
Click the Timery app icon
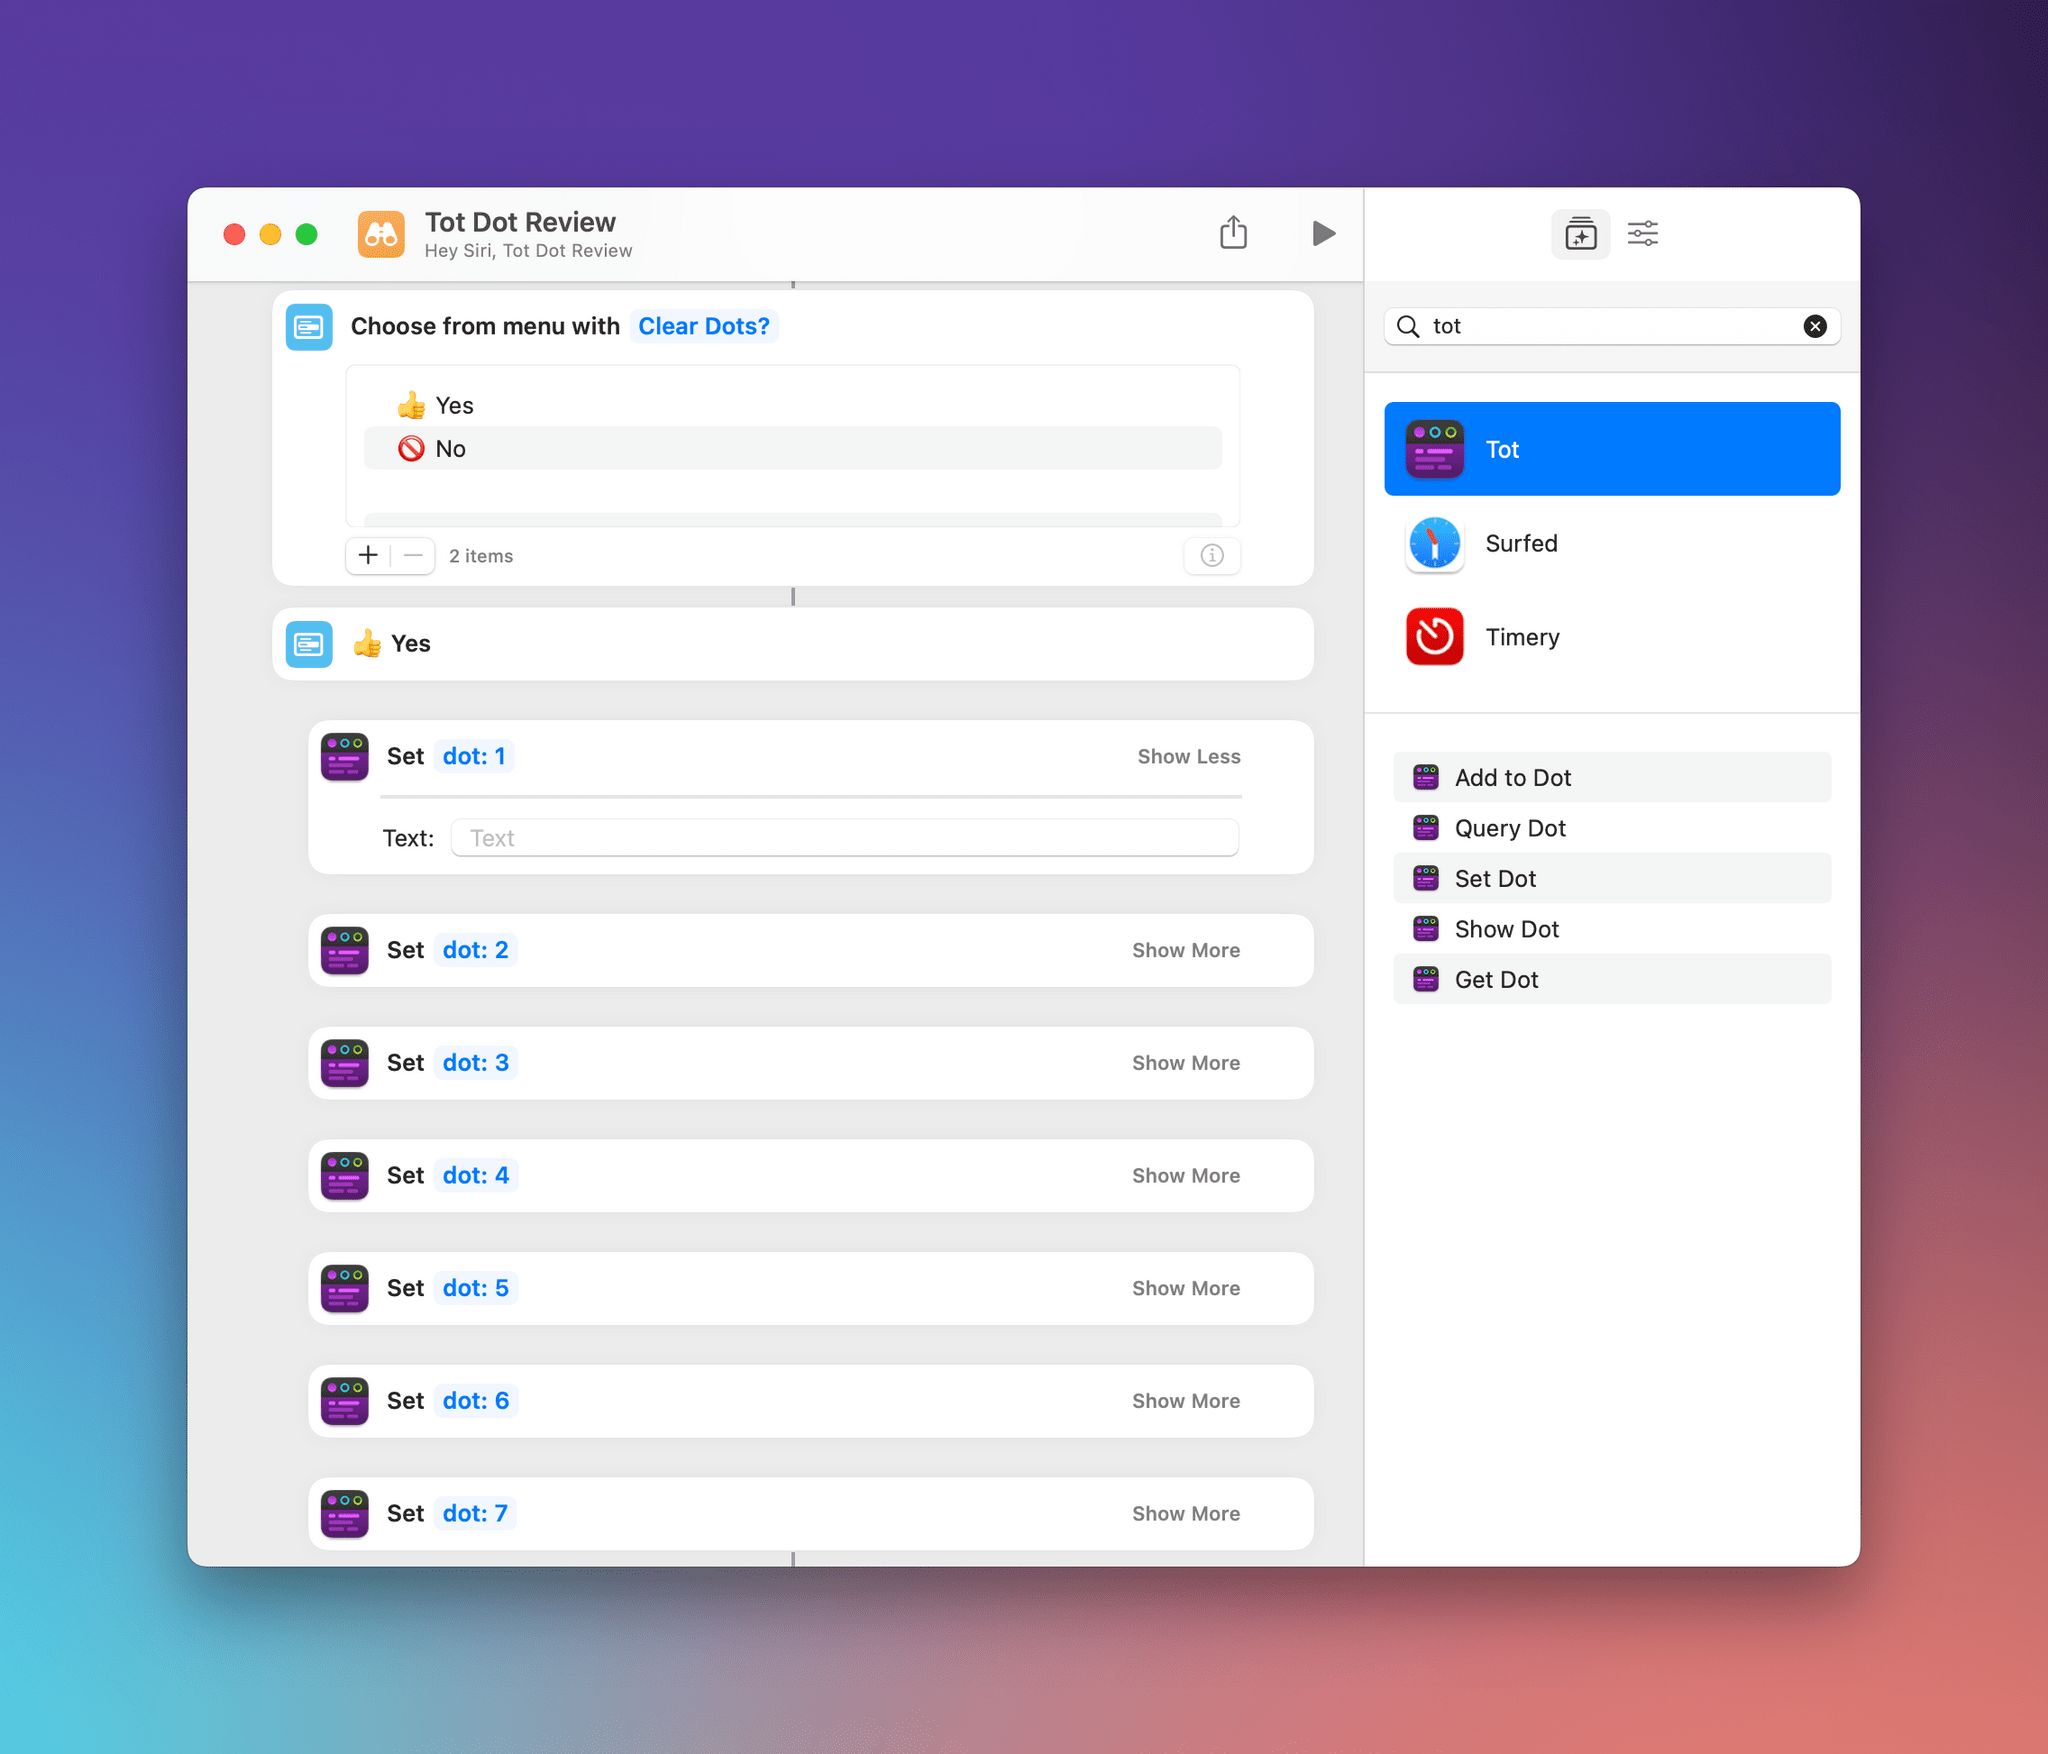click(x=1437, y=635)
